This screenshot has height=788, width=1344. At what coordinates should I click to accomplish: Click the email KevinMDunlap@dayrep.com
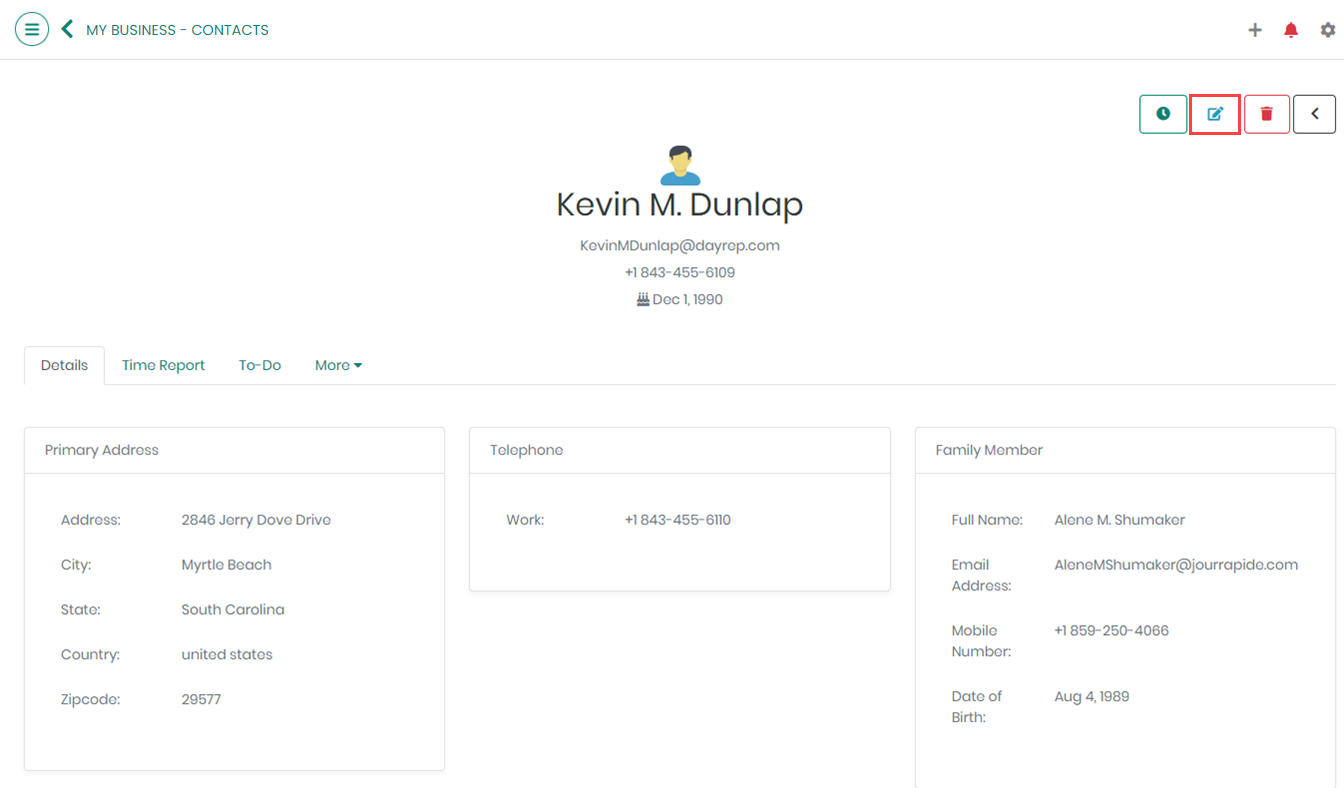point(680,245)
